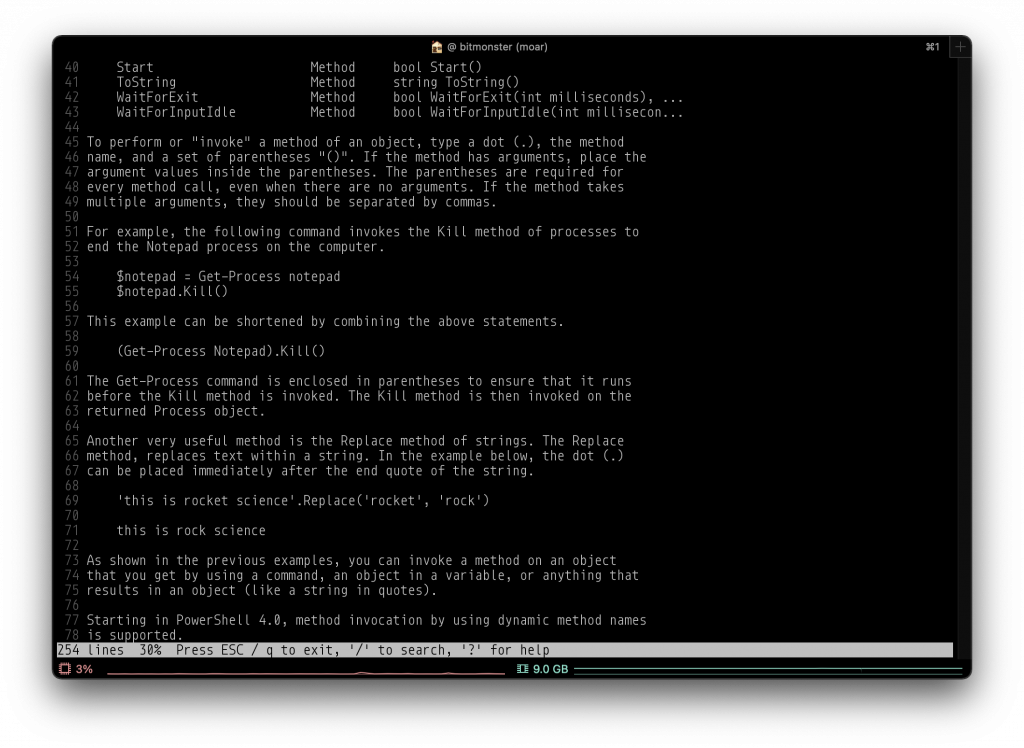Click 'Another very useful method' line 65
The width and height of the screenshot is (1024, 748).
(x=355, y=441)
